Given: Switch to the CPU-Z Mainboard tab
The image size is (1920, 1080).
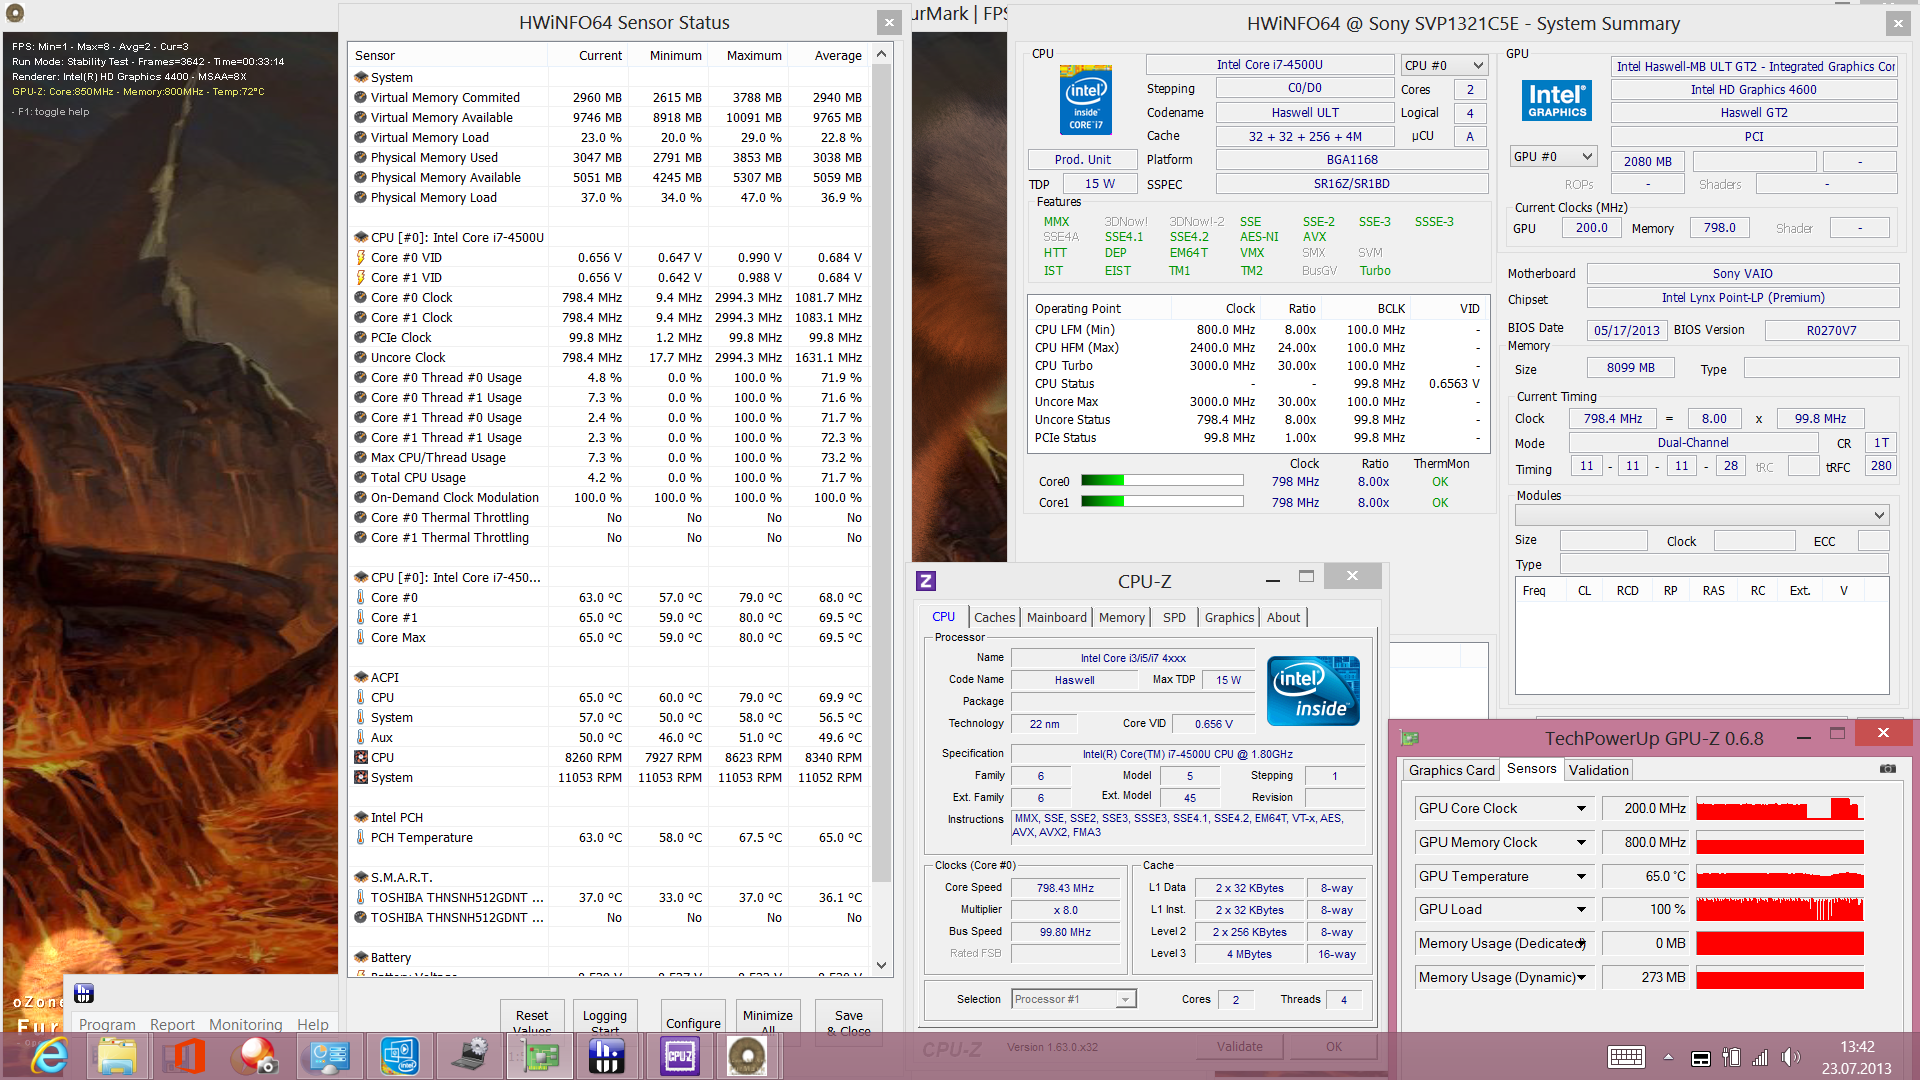Looking at the screenshot, I should (1056, 617).
